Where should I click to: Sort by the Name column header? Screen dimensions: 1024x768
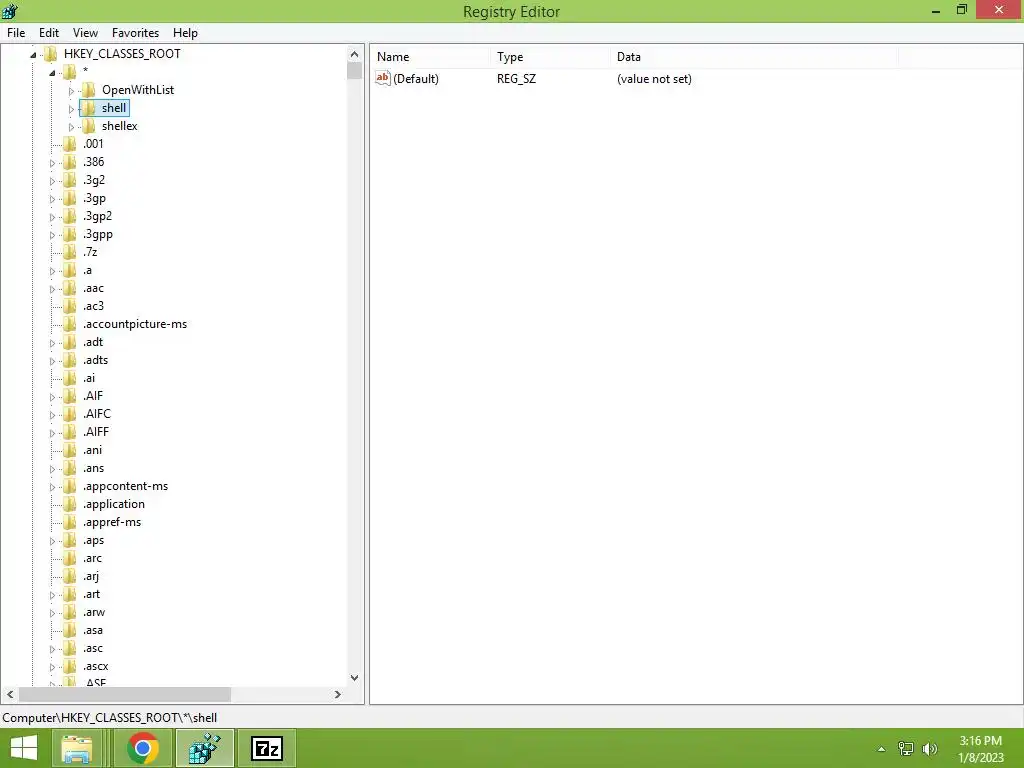coord(432,57)
